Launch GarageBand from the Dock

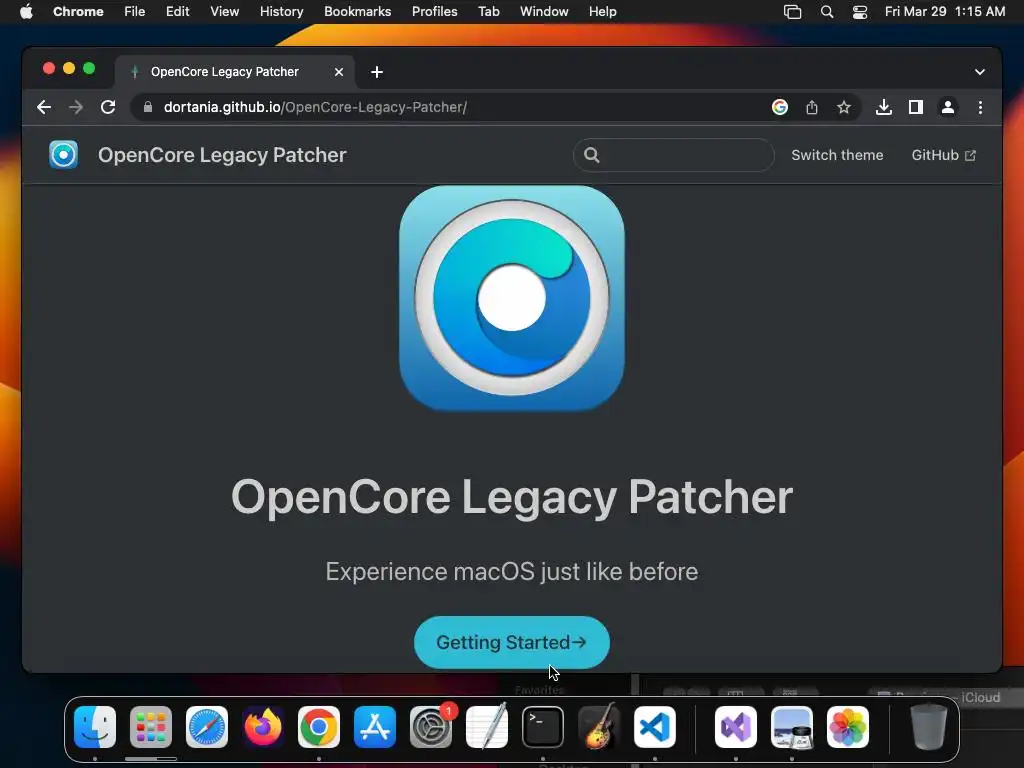[x=599, y=726]
